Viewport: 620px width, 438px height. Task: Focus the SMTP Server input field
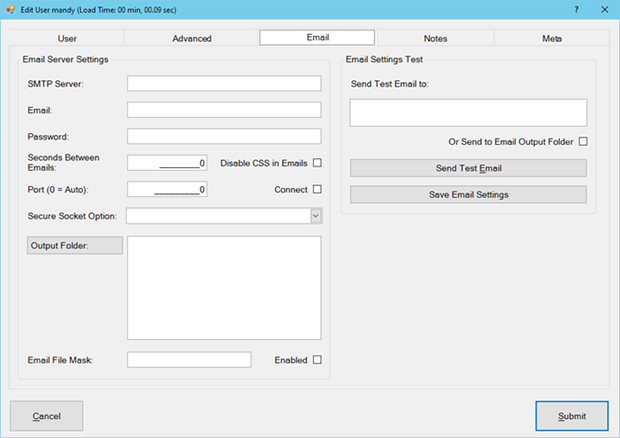tap(224, 83)
